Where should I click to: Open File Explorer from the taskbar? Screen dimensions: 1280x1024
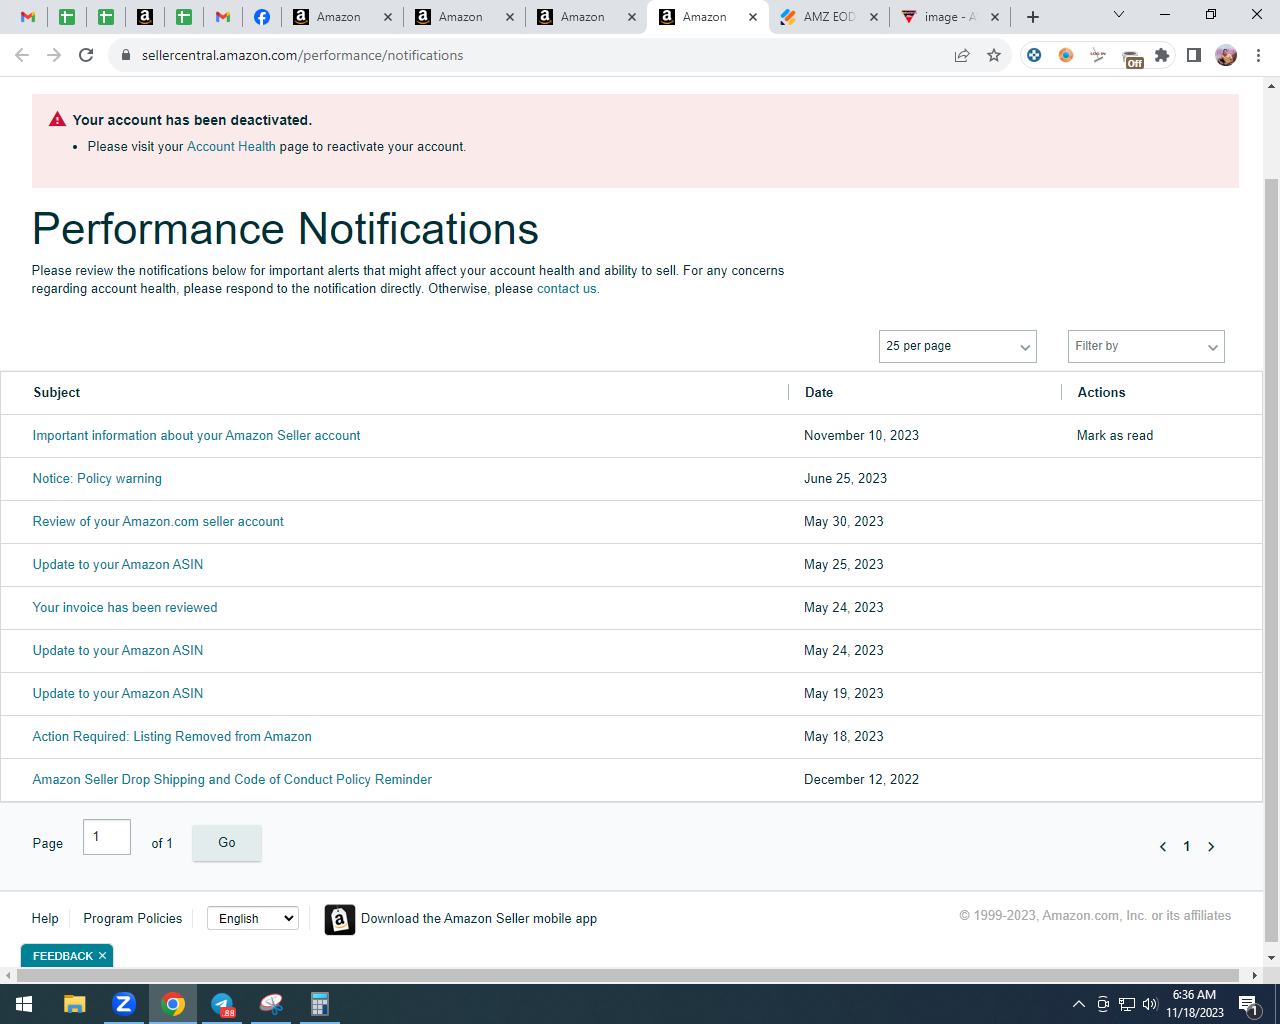75,1004
